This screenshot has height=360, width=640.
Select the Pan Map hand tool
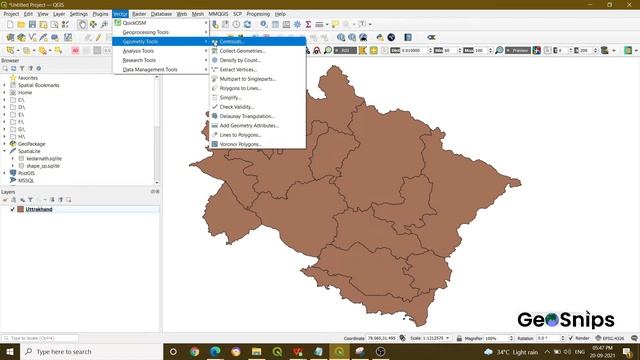(x=82, y=25)
